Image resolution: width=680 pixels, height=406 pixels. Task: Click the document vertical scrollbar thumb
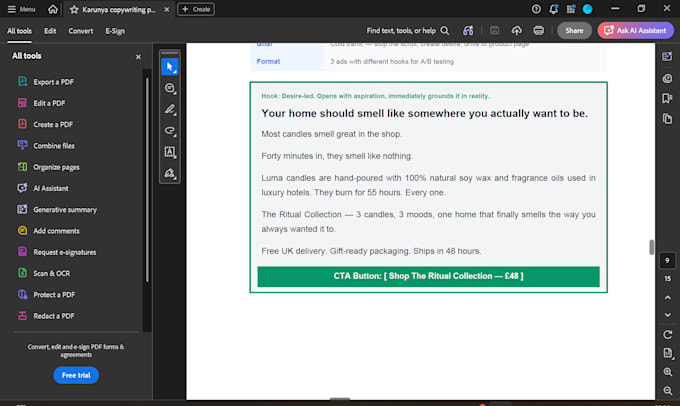(651, 247)
